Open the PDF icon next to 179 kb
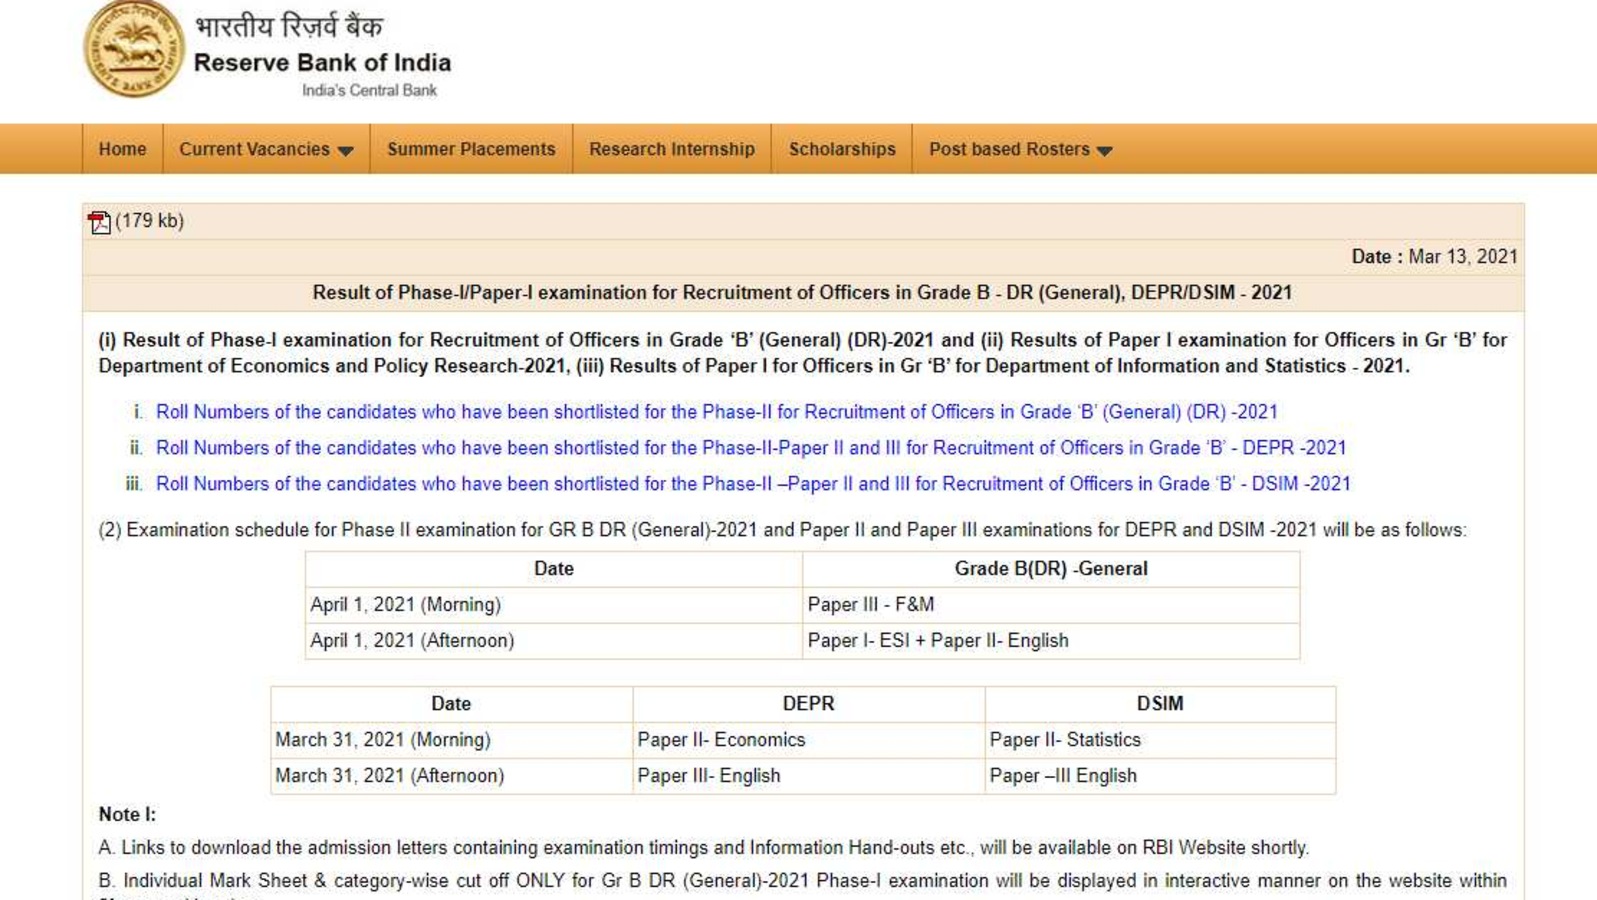 (99, 222)
